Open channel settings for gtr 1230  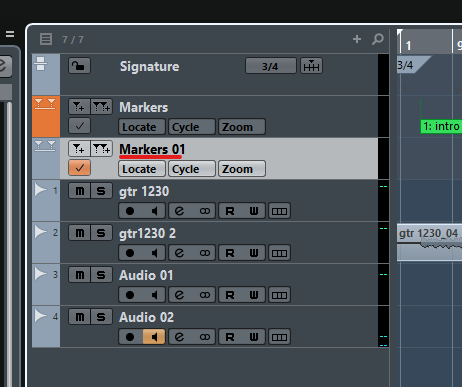coord(179,211)
